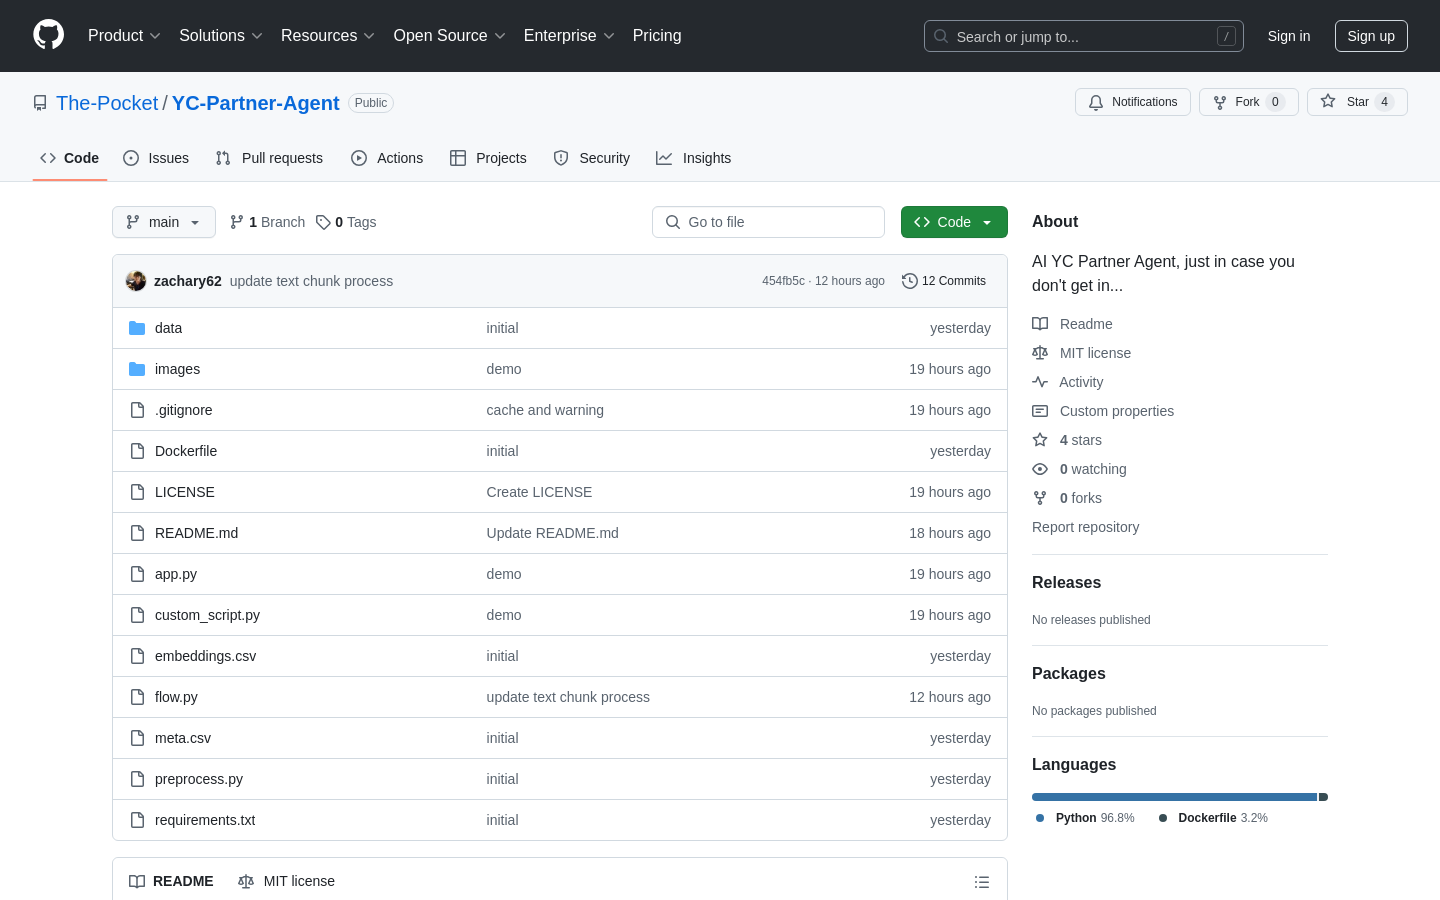Open the data folder
The image size is (1440, 900).
[x=168, y=328]
